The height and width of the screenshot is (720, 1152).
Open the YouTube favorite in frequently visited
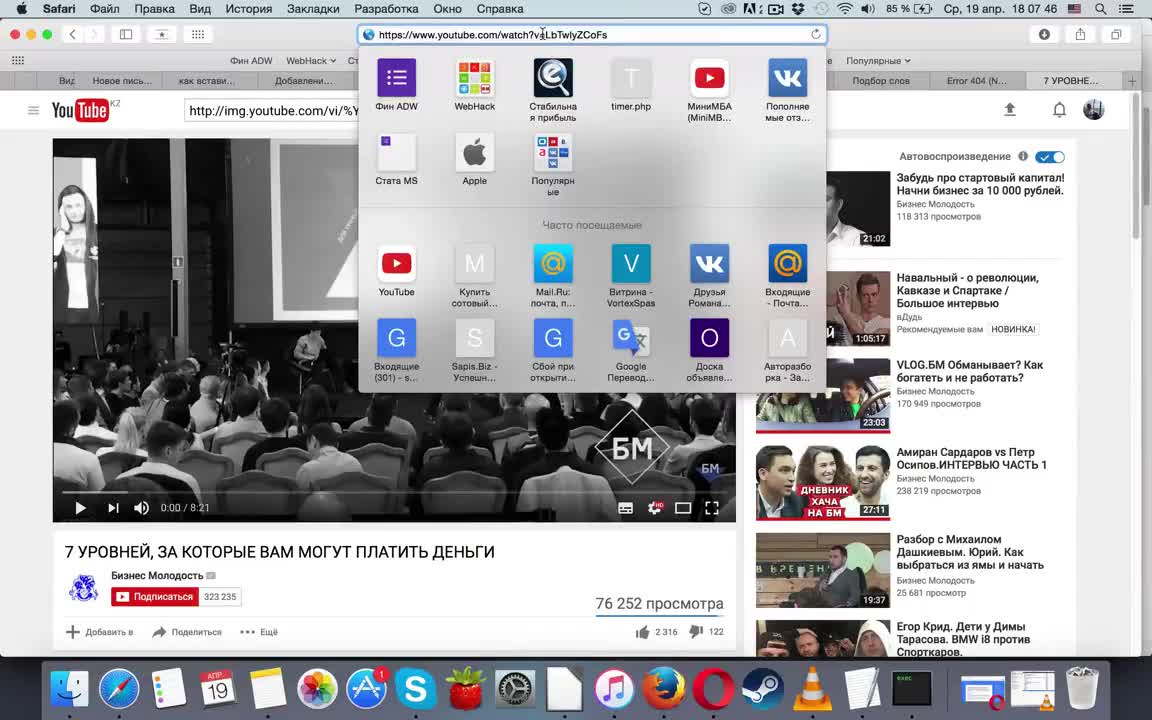[x=396, y=272]
